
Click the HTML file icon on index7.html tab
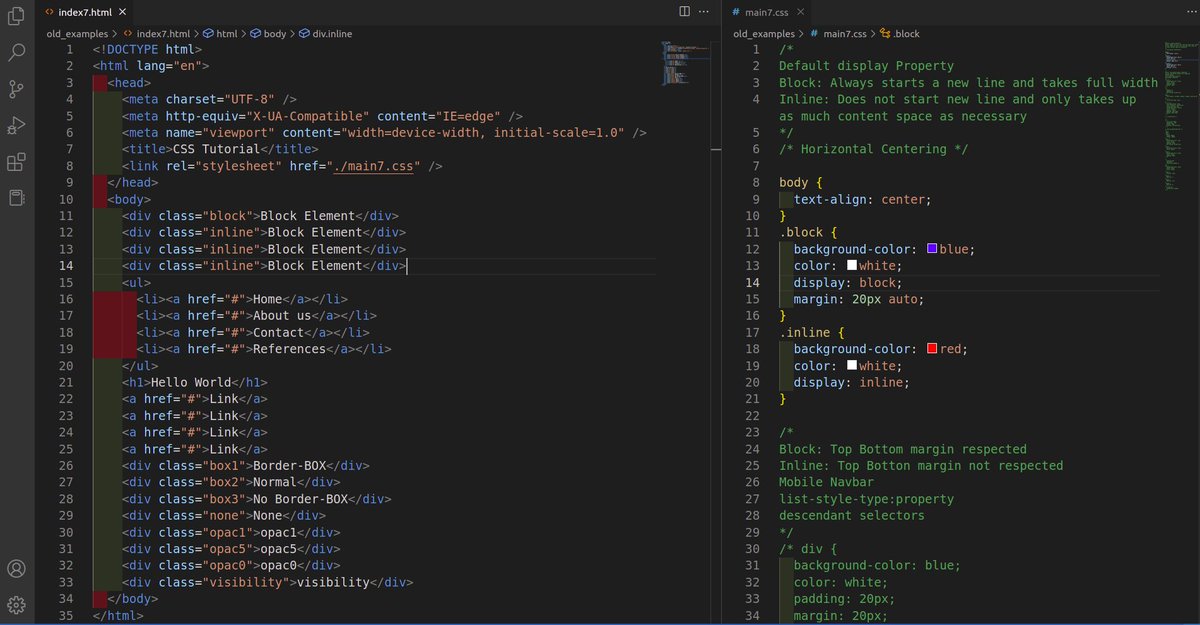pos(50,12)
